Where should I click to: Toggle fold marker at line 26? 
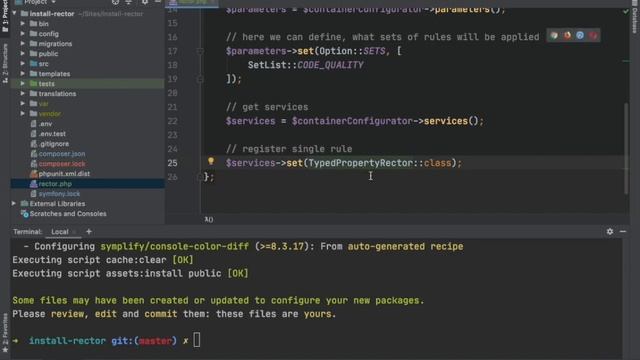point(200,177)
